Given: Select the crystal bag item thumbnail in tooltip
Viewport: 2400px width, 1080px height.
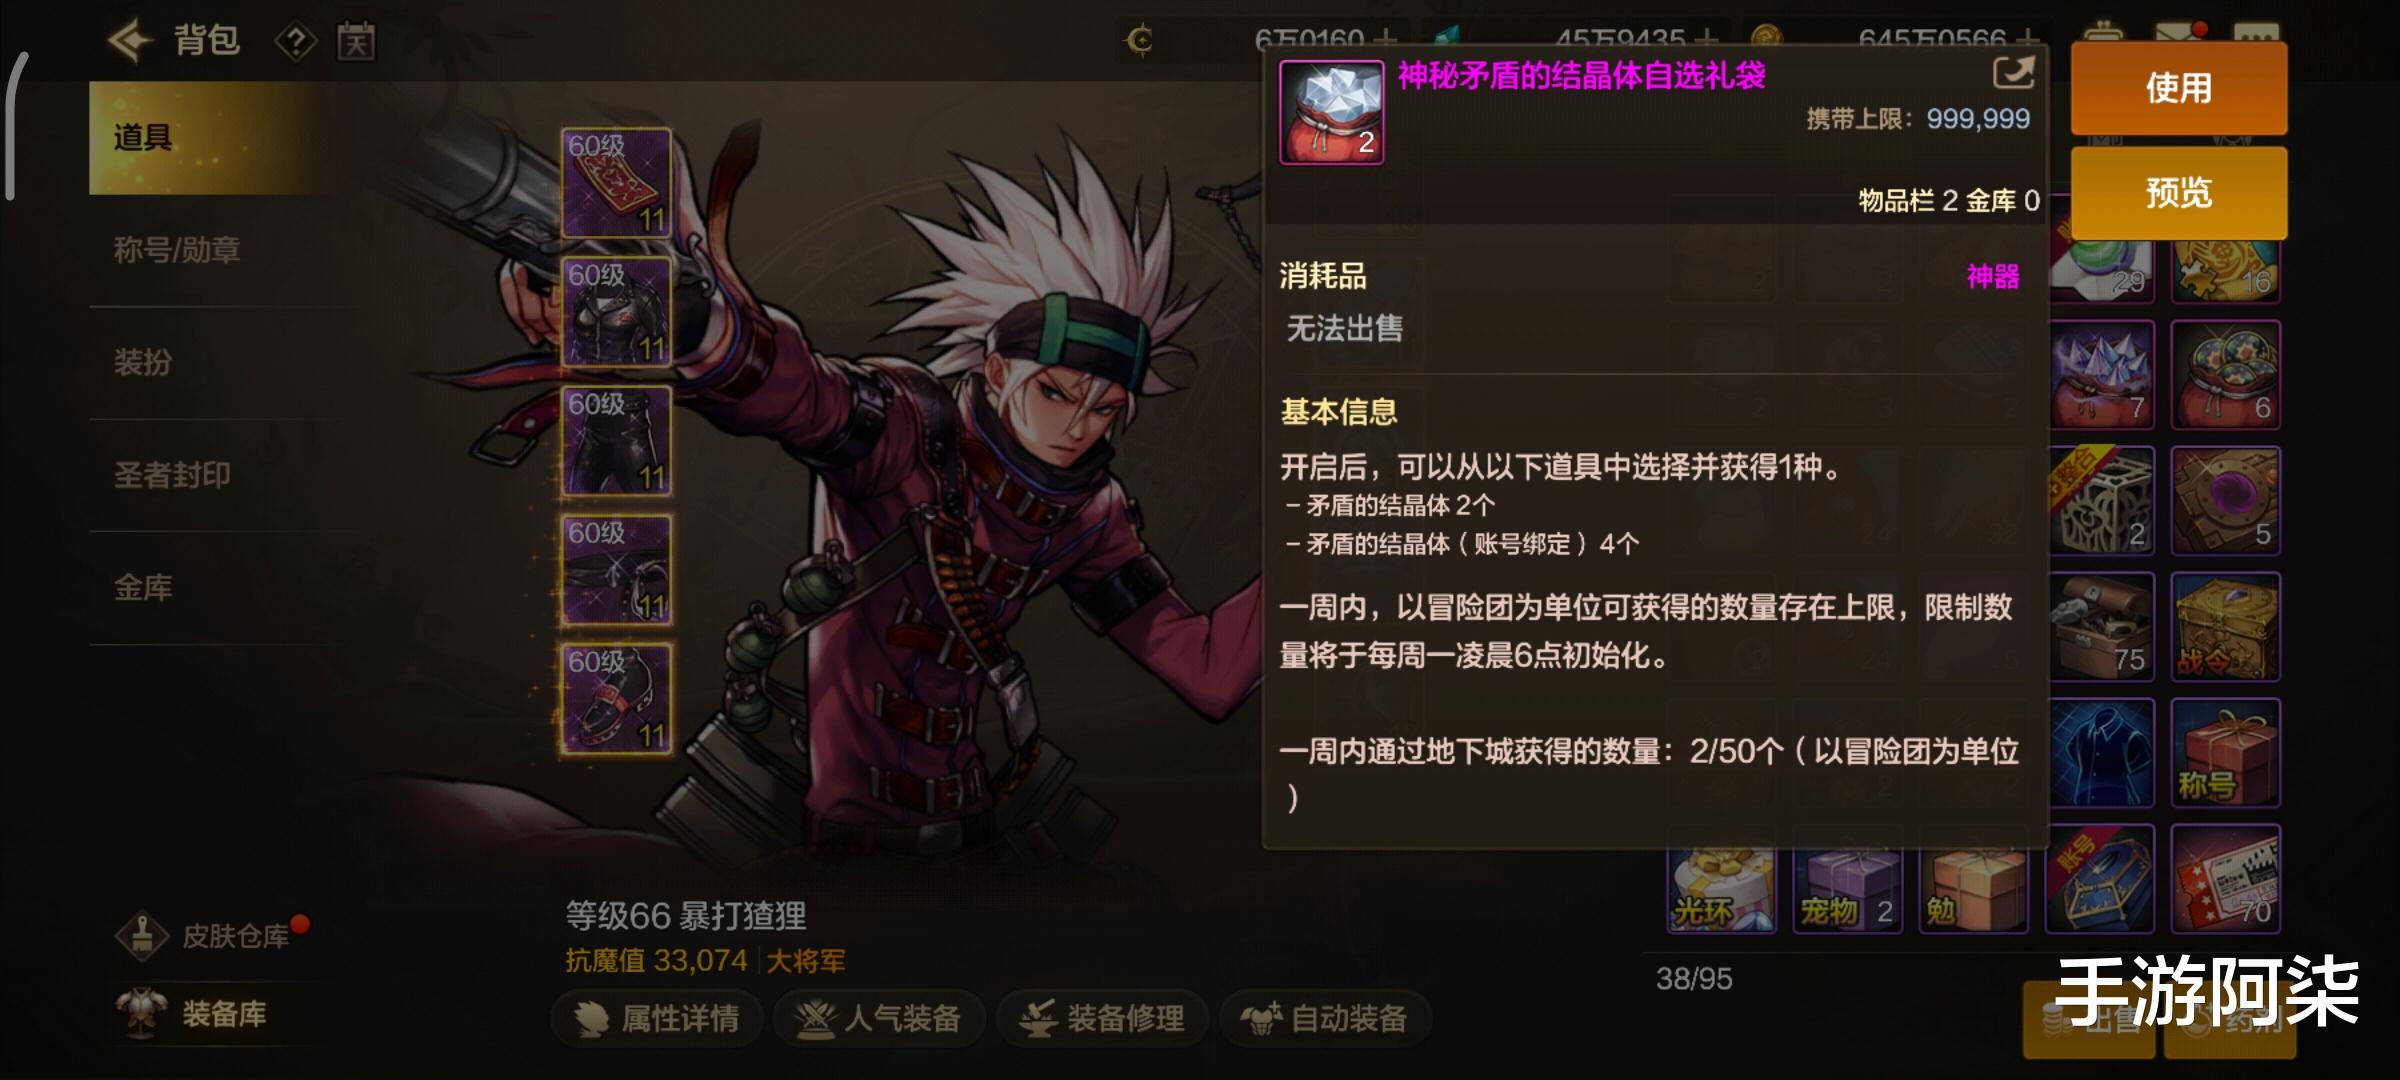Looking at the screenshot, I should click(1332, 112).
